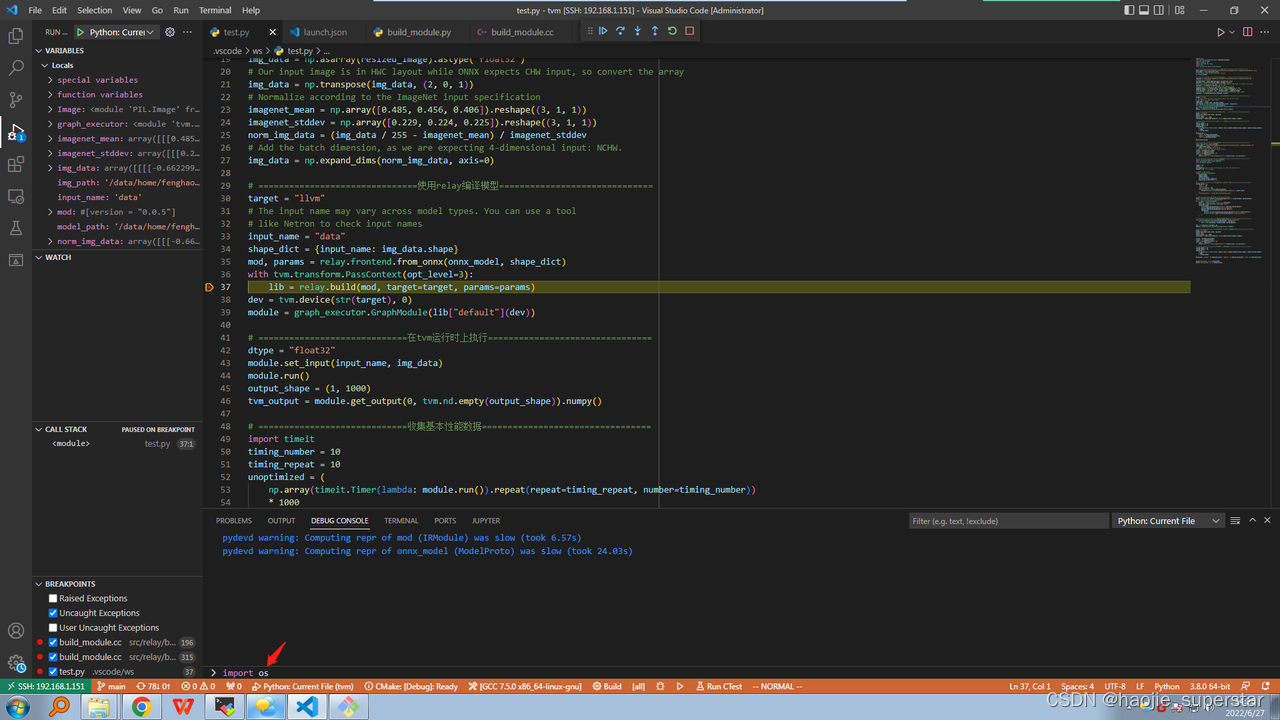The image size is (1280, 720).
Task: Click the notifications bell in status bar
Action: pyautogui.click(x=1267, y=687)
